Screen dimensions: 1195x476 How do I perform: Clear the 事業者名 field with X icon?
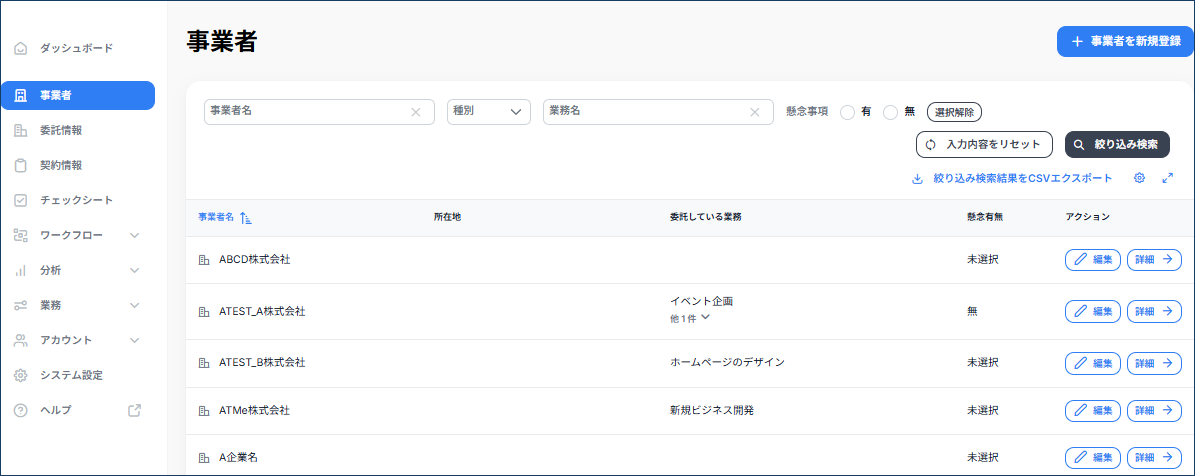(x=416, y=112)
